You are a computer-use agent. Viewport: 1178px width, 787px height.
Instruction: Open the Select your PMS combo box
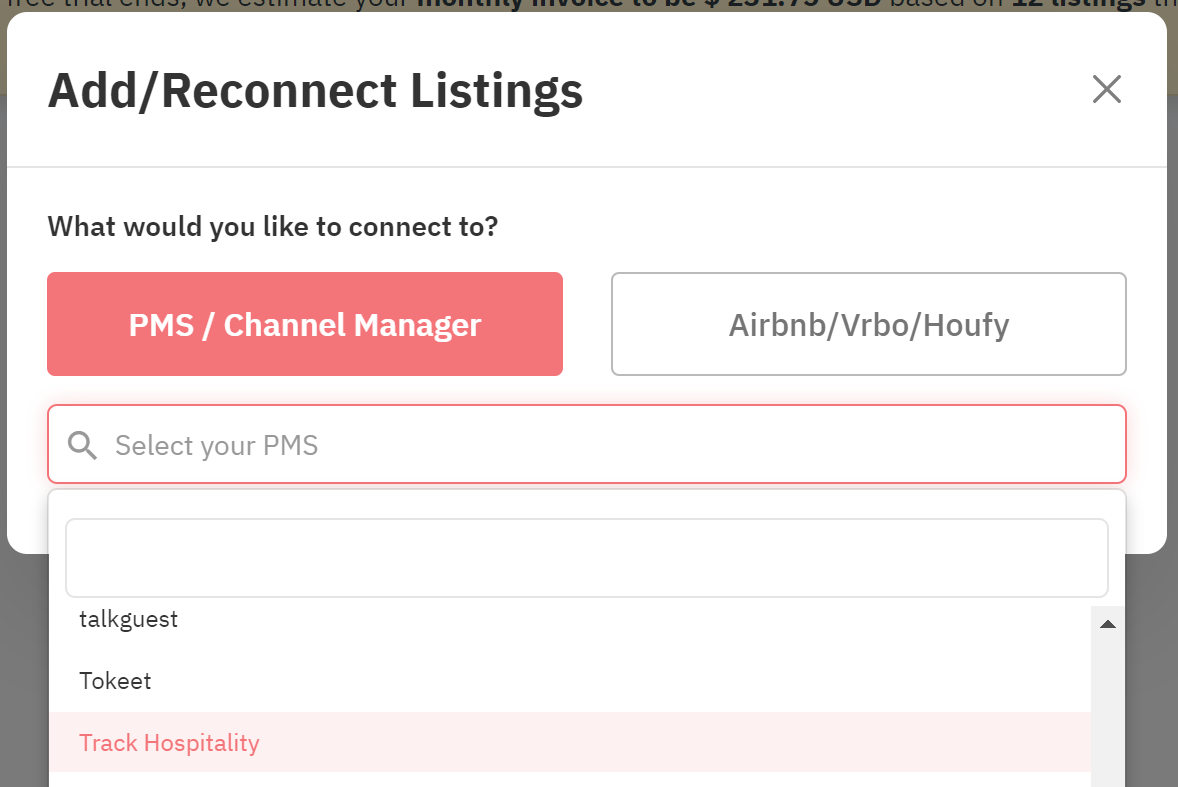coord(587,444)
